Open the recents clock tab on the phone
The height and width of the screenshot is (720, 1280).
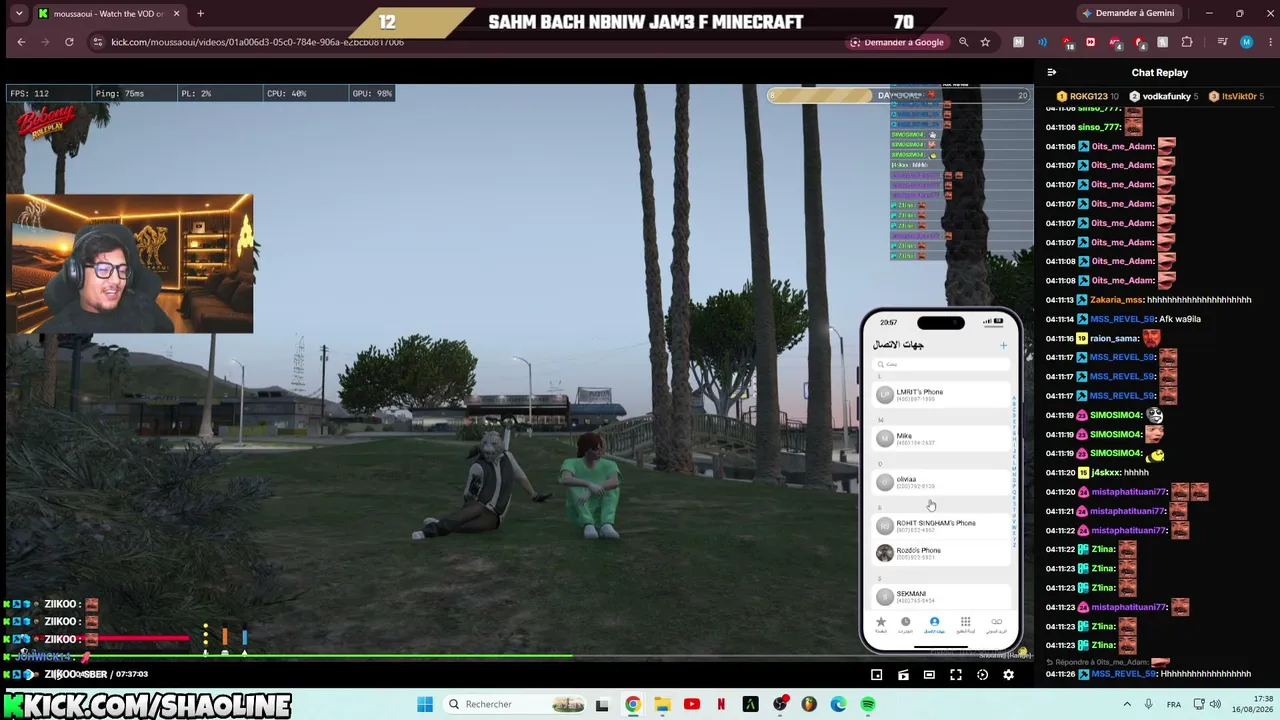click(906, 624)
